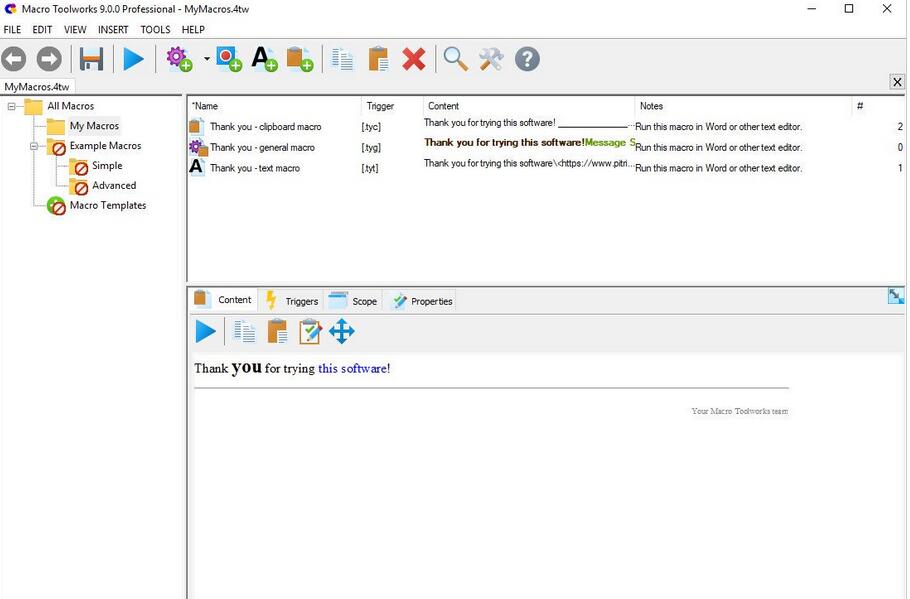Copy selected macro using main toolbar copy icon

coord(342,59)
